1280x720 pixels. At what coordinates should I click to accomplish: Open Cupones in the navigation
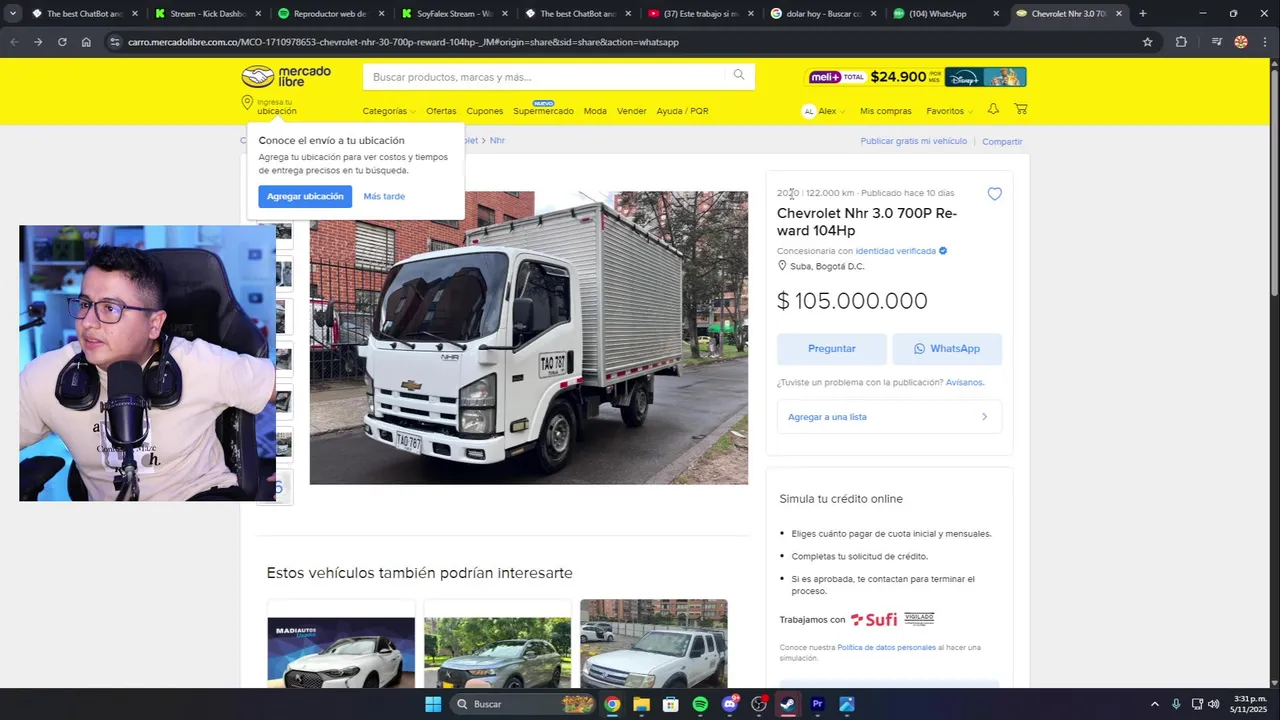(x=485, y=111)
